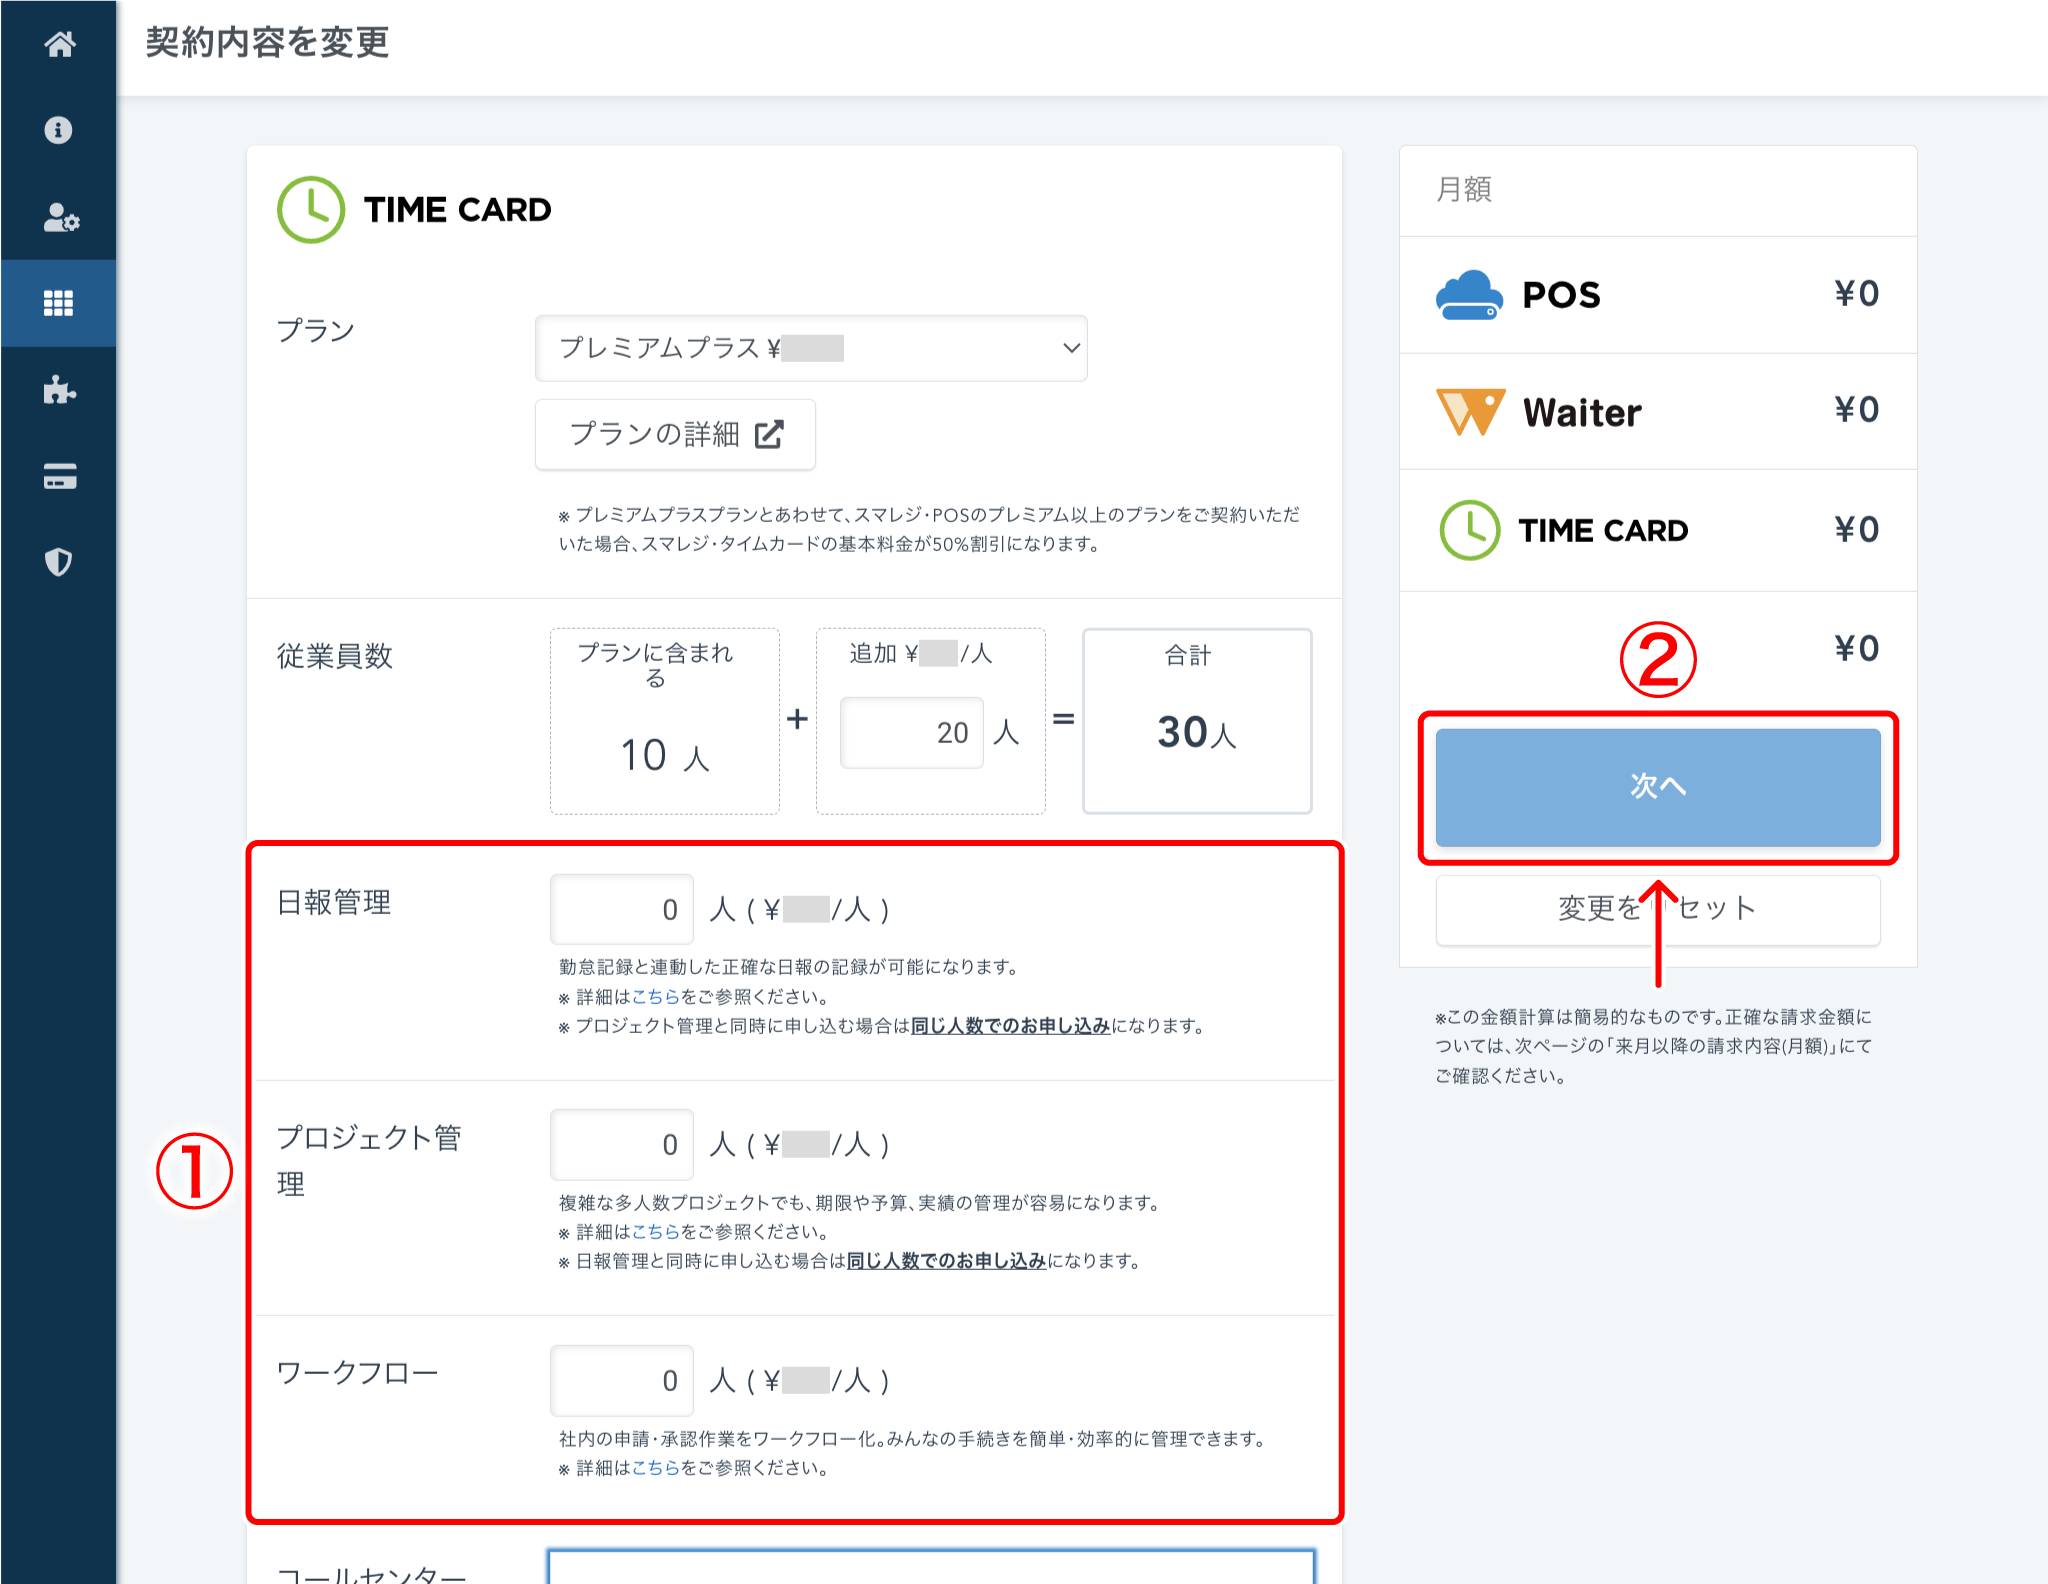Click the TIME CARD clock logo in header
The image size is (2048, 1584).
(x=311, y=210)
